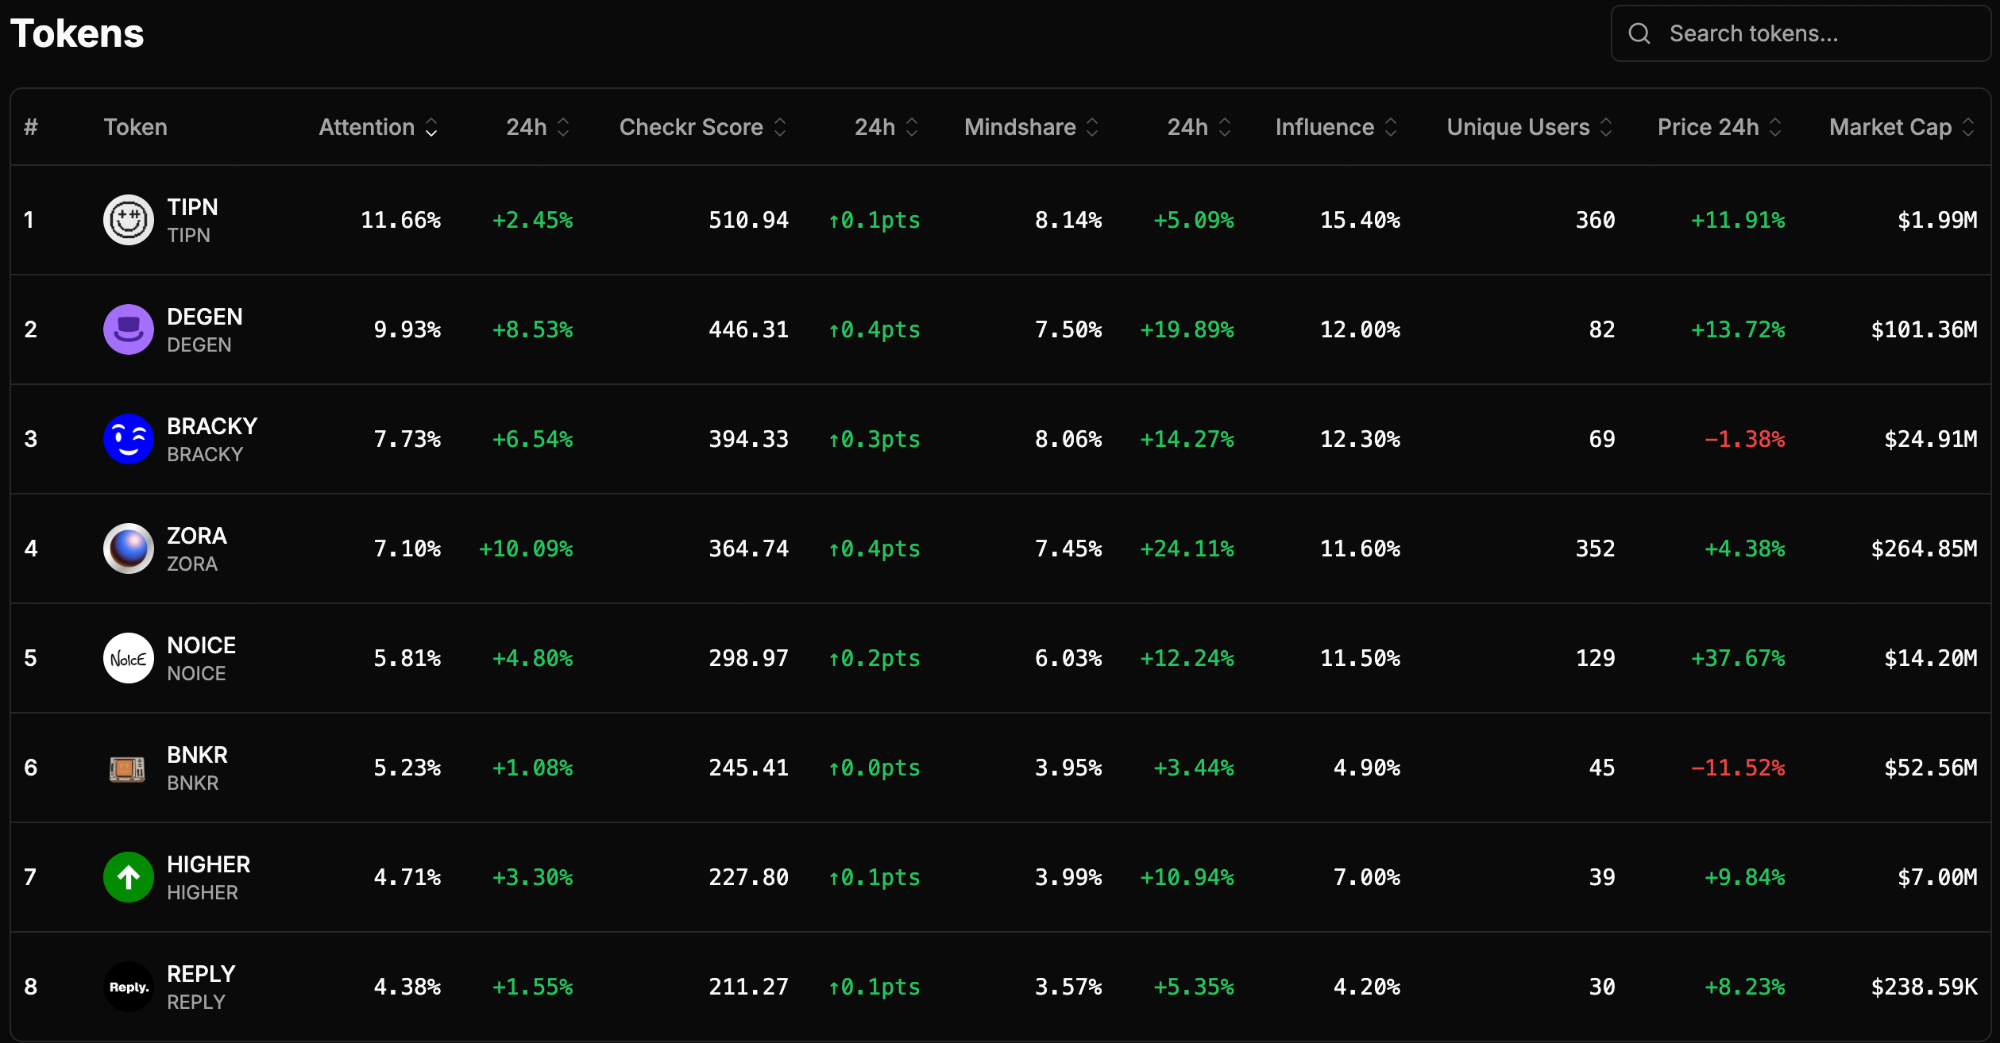
Task: Click DEGEN market cap $101.36M
Action: point(1924,330)
